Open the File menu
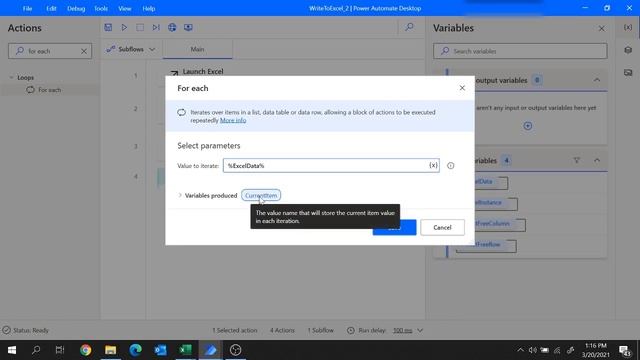 click(x=27, y=8)
